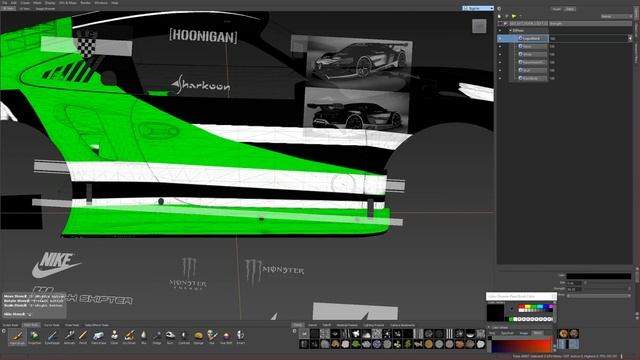Switch Layers panel to Paint

570,9
